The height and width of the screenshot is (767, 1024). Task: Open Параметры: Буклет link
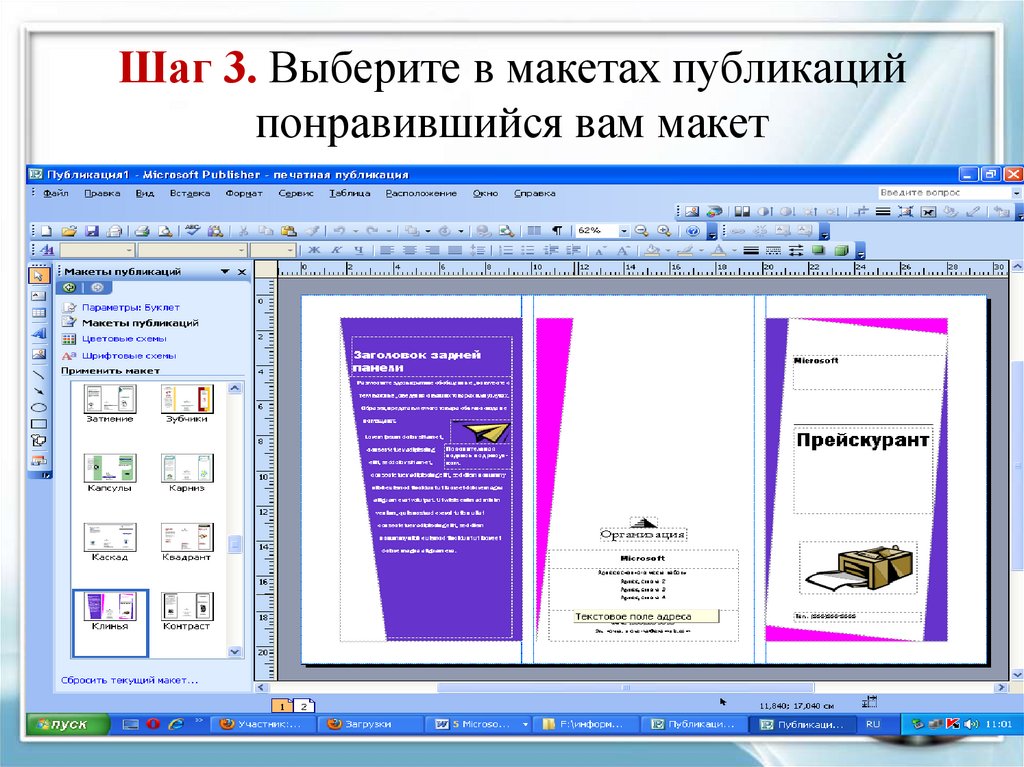[x=131, y=307]
